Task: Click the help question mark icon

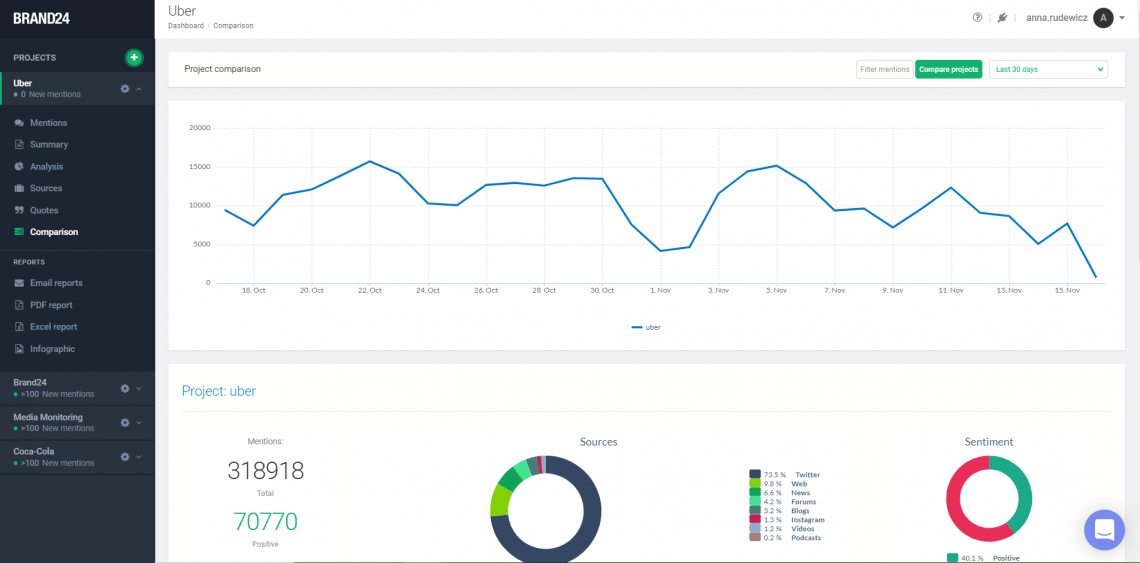Action: point(977,18)
